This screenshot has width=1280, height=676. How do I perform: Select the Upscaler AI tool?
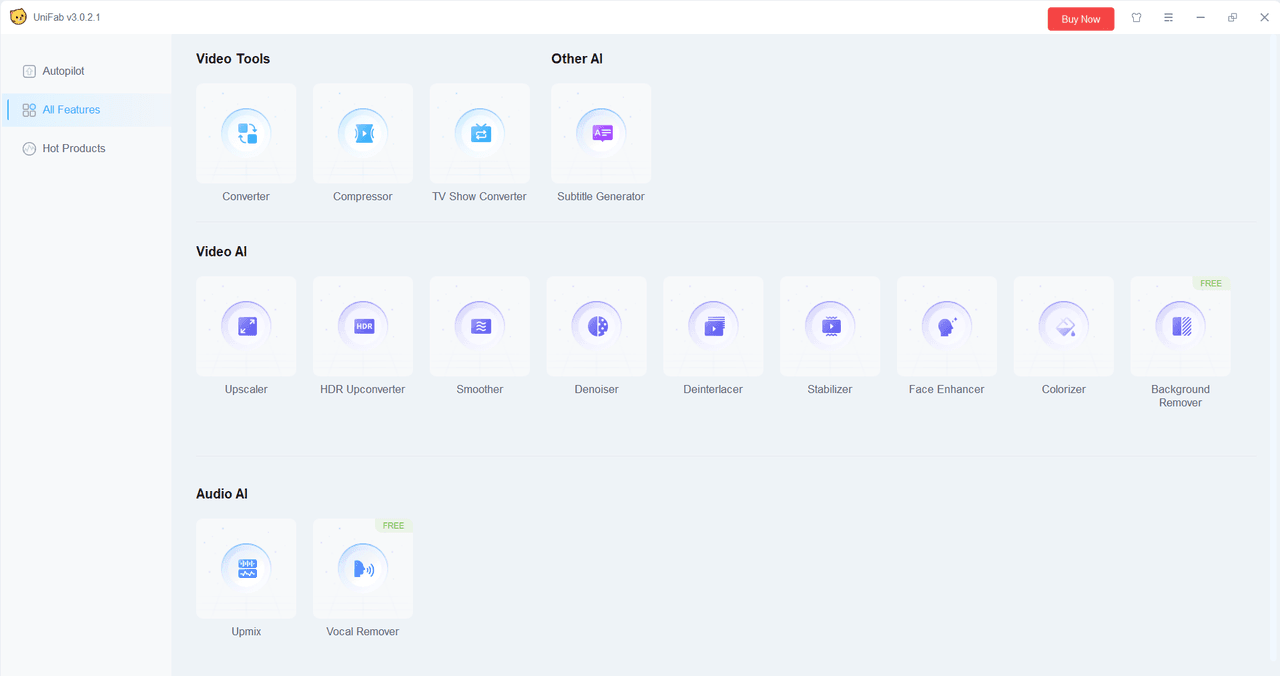tap(246, 326)
